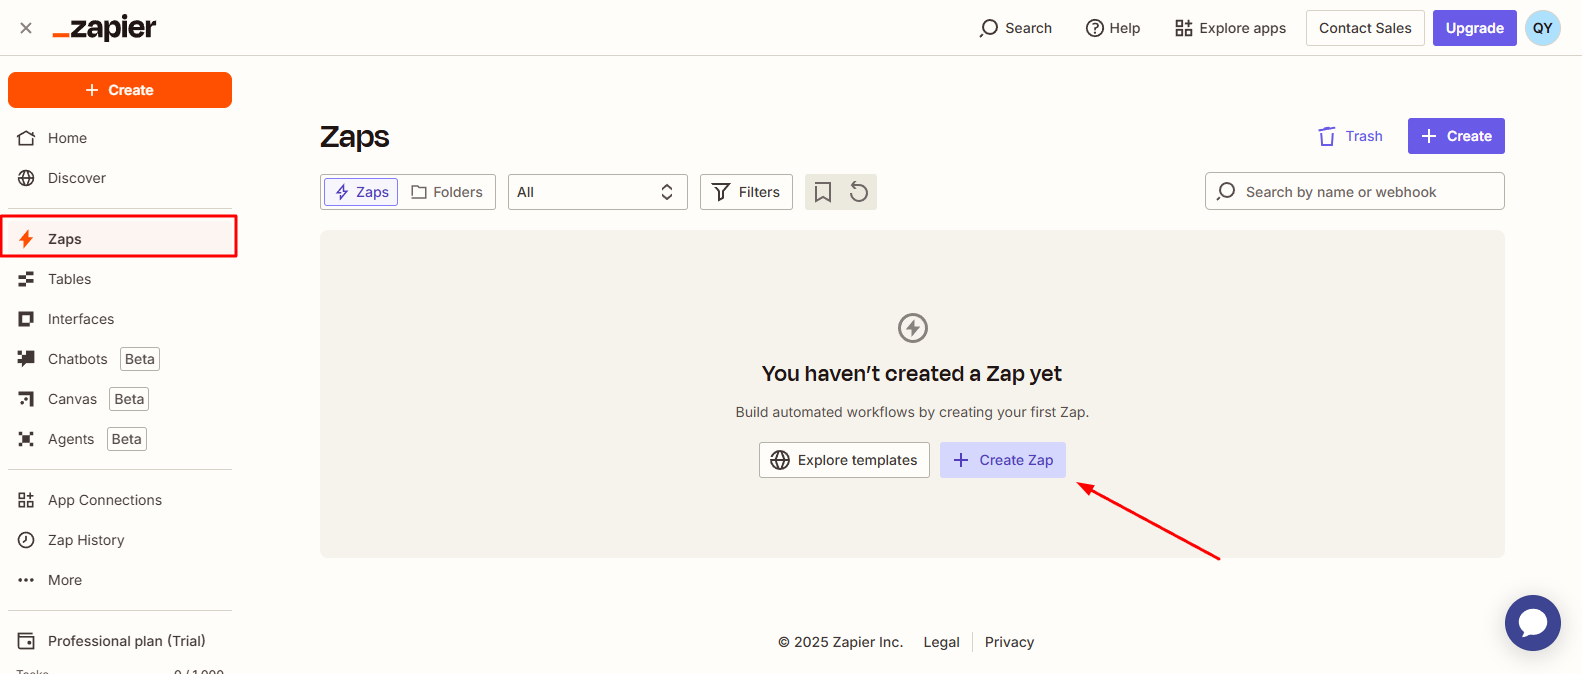Click the purple Create button near Trash

tap(1456, 136)
